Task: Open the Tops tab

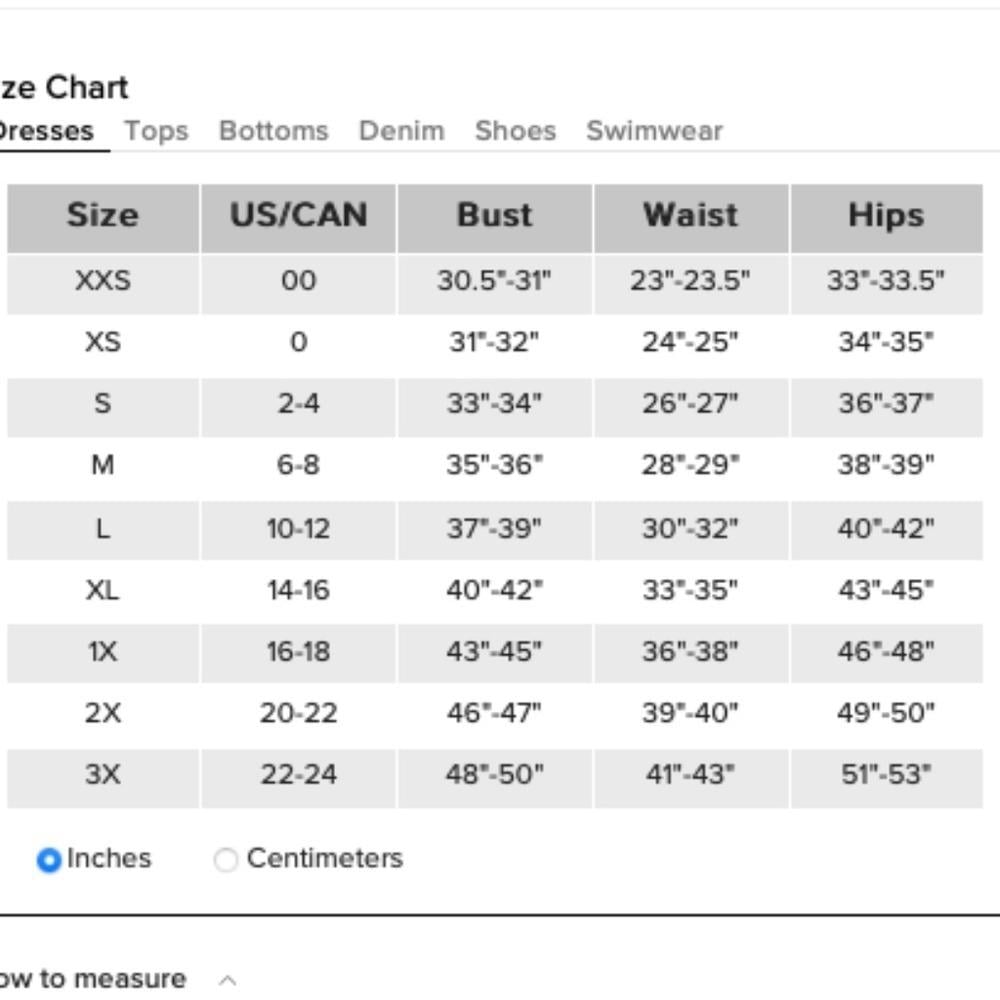Action: point(156,131)
